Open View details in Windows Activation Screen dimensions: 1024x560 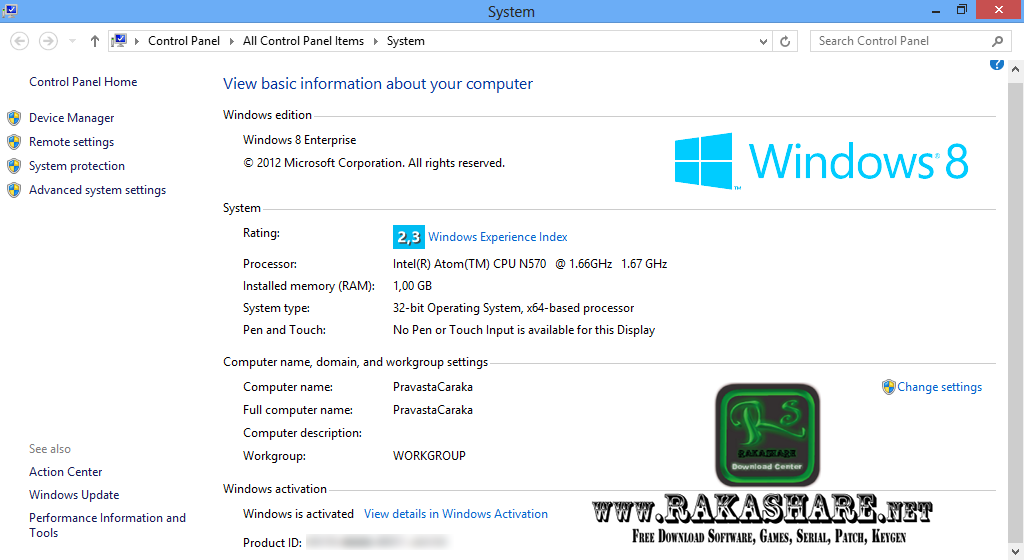[x=456, y=514]
